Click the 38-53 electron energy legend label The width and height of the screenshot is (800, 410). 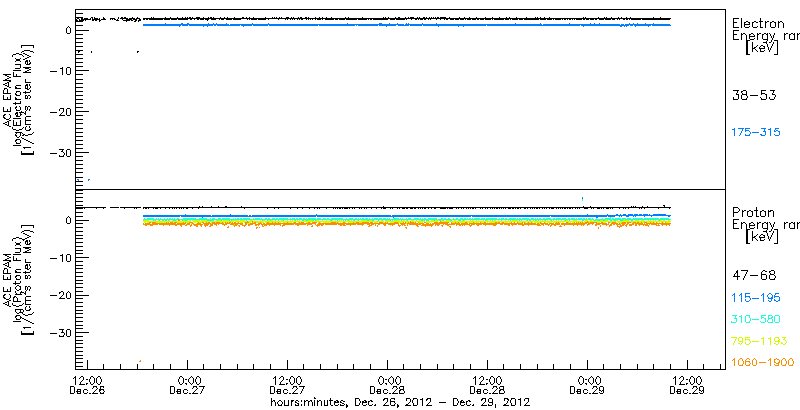click(x=754, y=95)
